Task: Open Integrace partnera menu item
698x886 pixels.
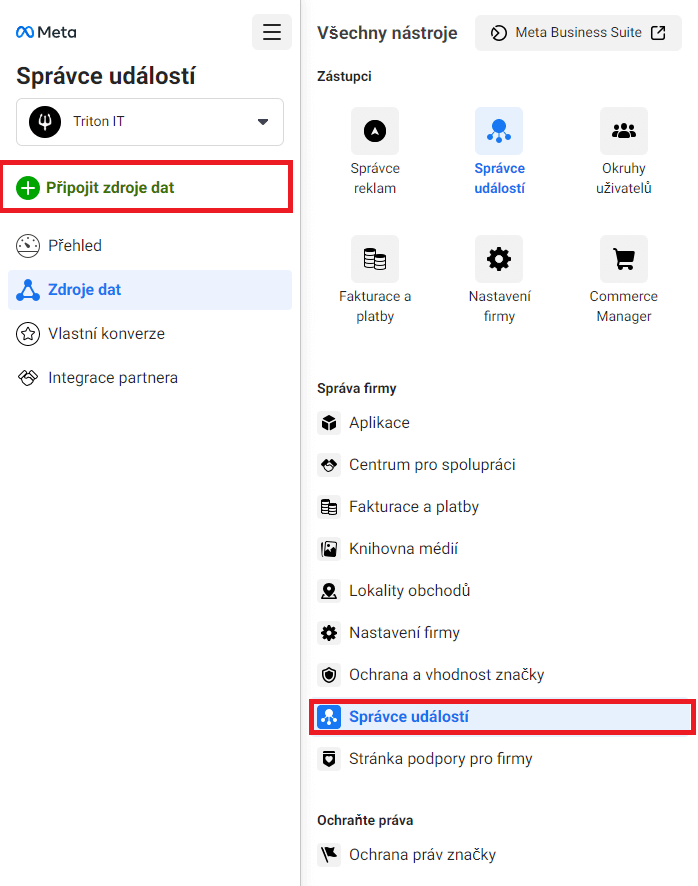Action: pyautogui.click(x=112, y=378)
